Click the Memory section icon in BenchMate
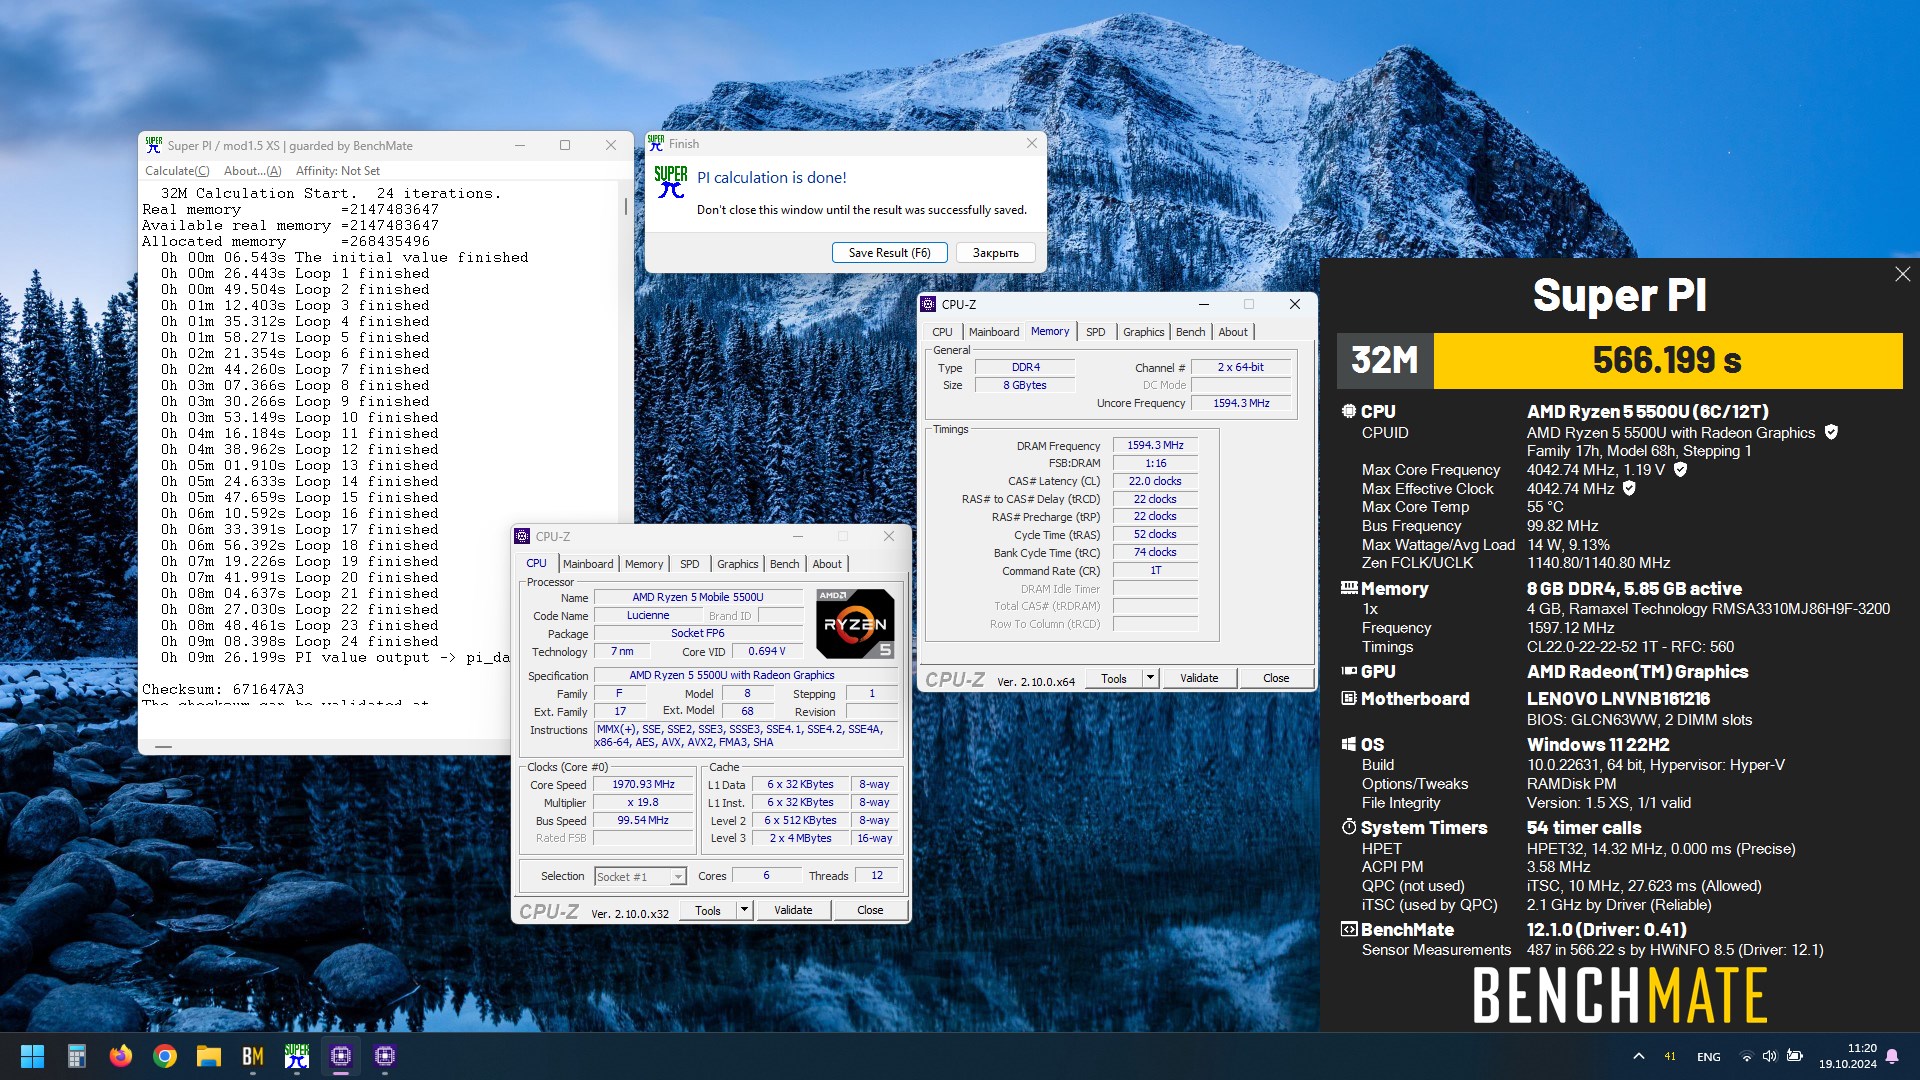The image size is (1920, 1080). [x=1349, y=588]
